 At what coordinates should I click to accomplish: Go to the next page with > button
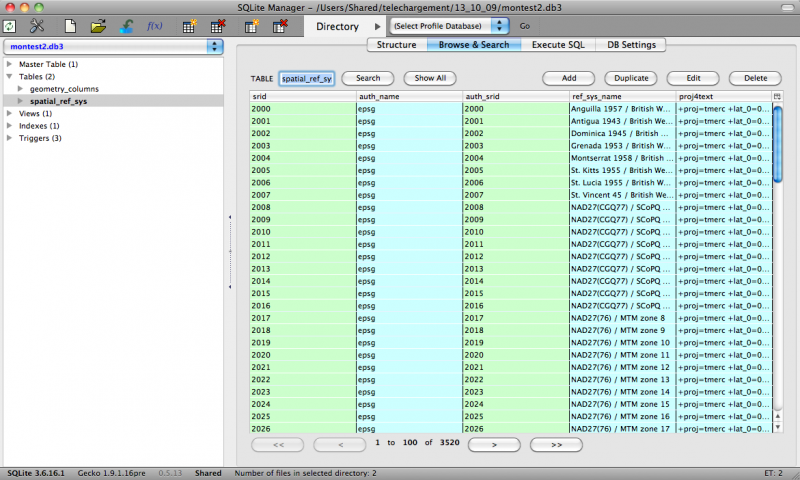coord(494,445)
